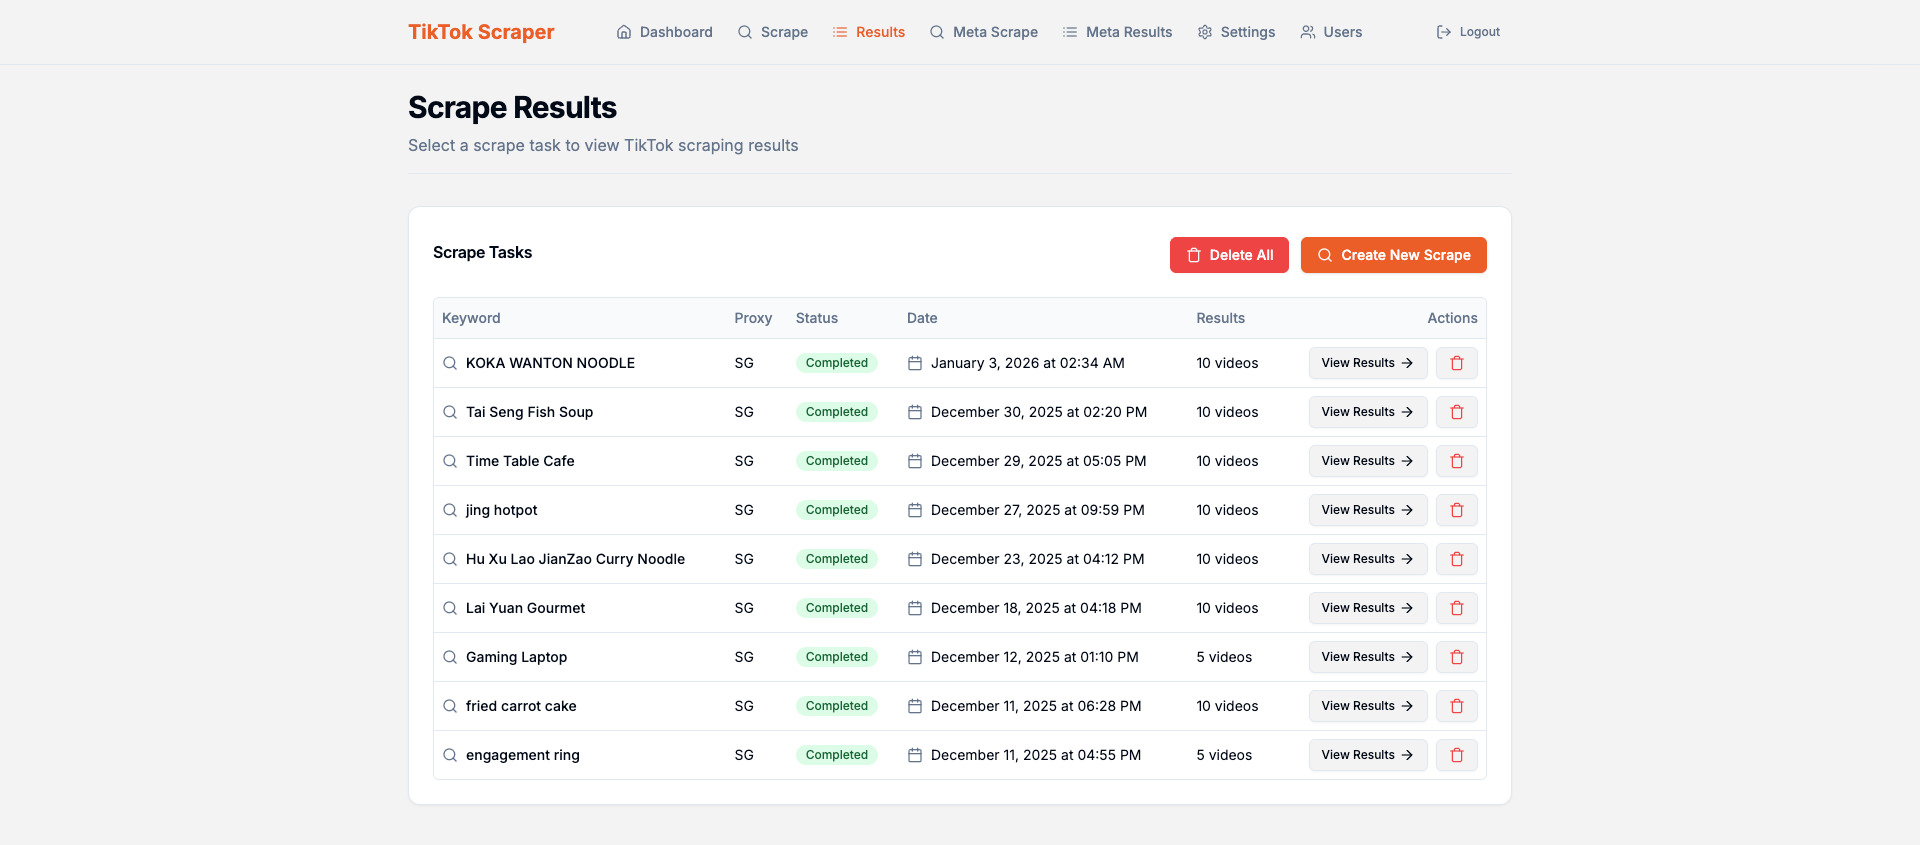
Task: View Results for Hu Xu Lao JianZao Curry Noodle
Action: tap(1367, 559)
